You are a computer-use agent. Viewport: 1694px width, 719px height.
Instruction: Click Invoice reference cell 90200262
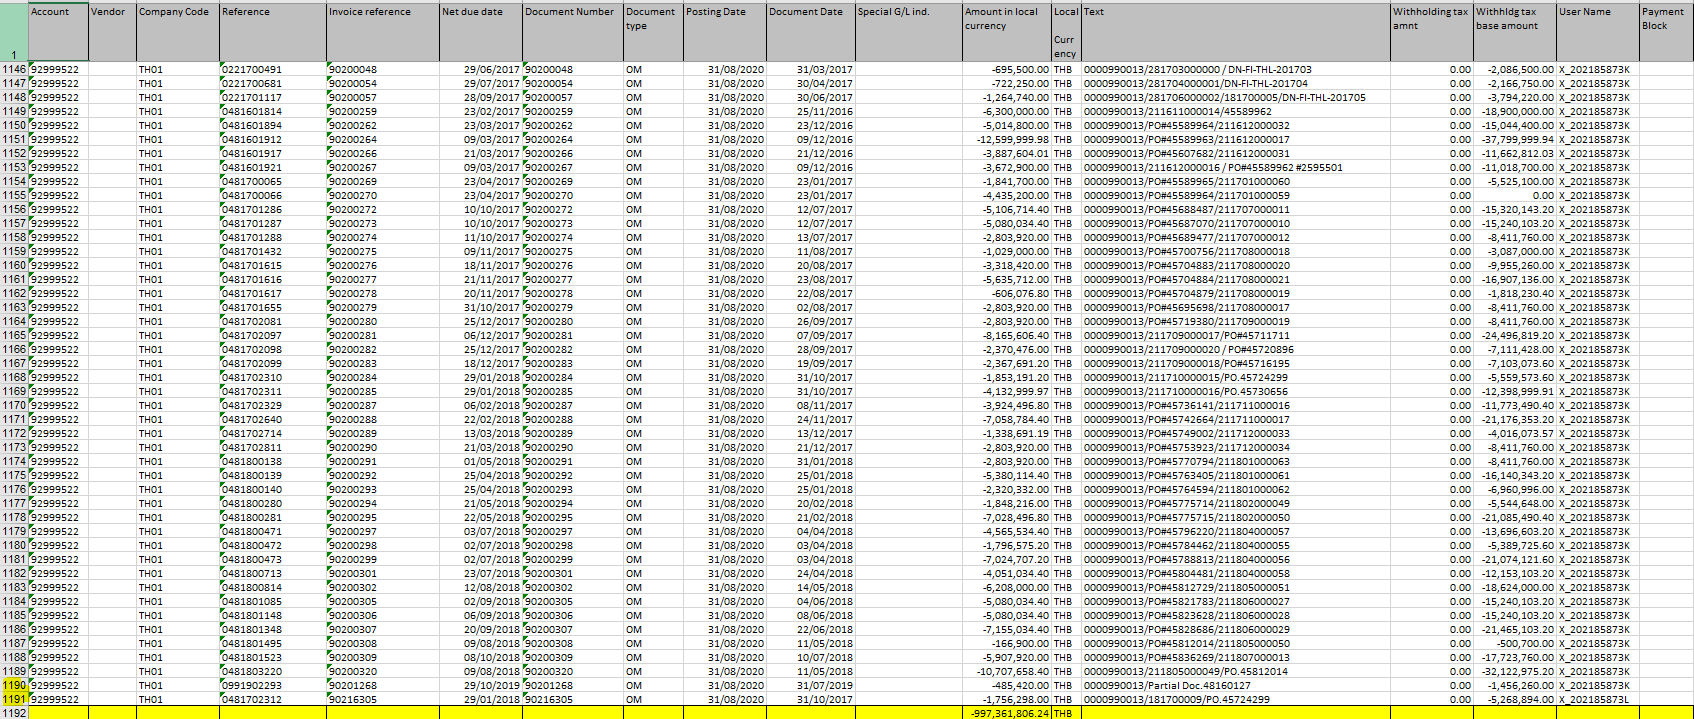[x=383, y=126]
